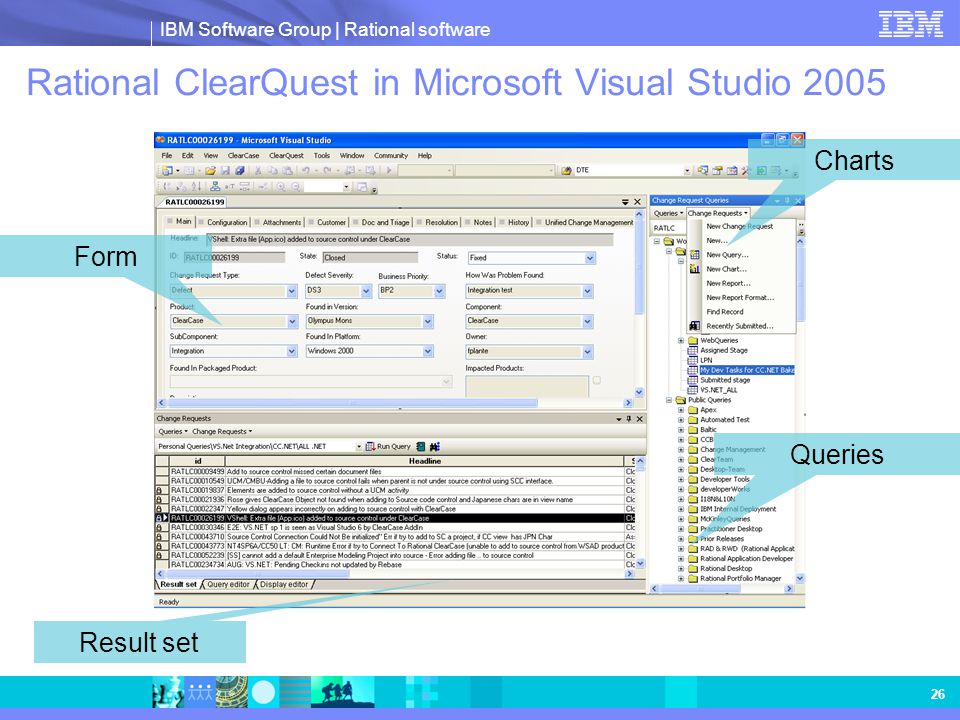Click the grid icon beside Assigned Stage
The height and width of the screenshot is (720, 960).
[x=692, y=350]
